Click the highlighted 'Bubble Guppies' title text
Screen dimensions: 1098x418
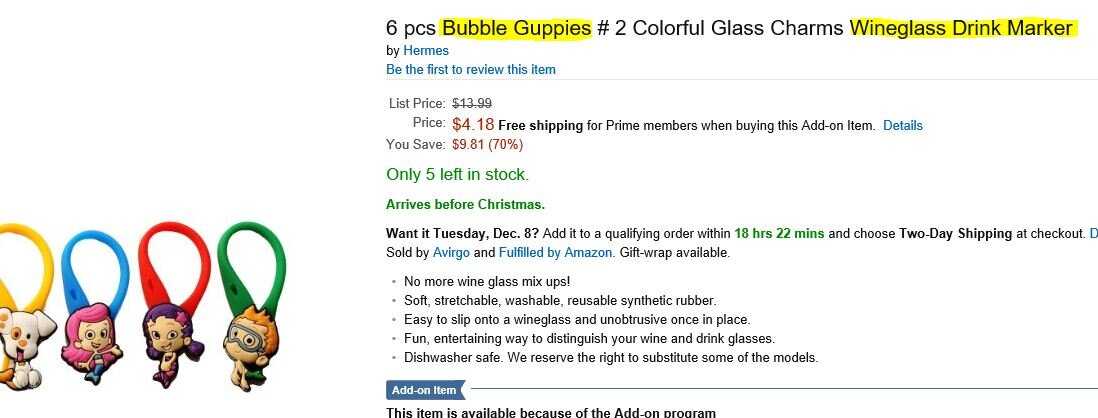click(516, 28)
